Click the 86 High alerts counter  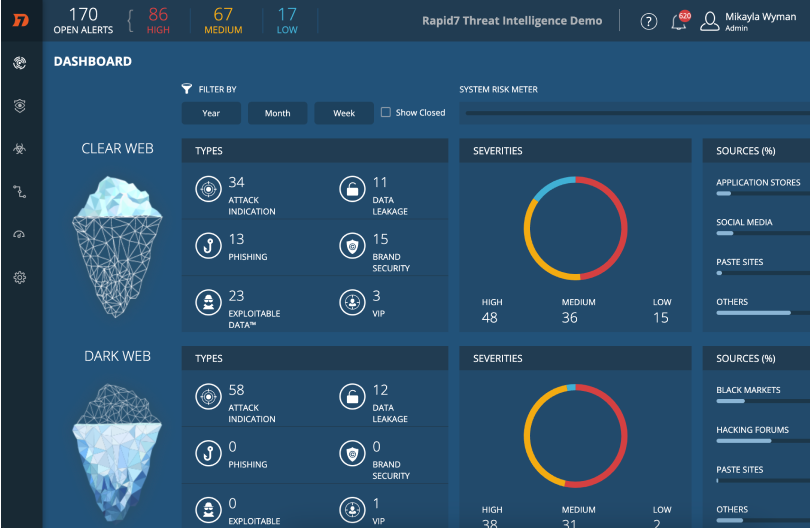pyautogui.click(x=158, y=21)
